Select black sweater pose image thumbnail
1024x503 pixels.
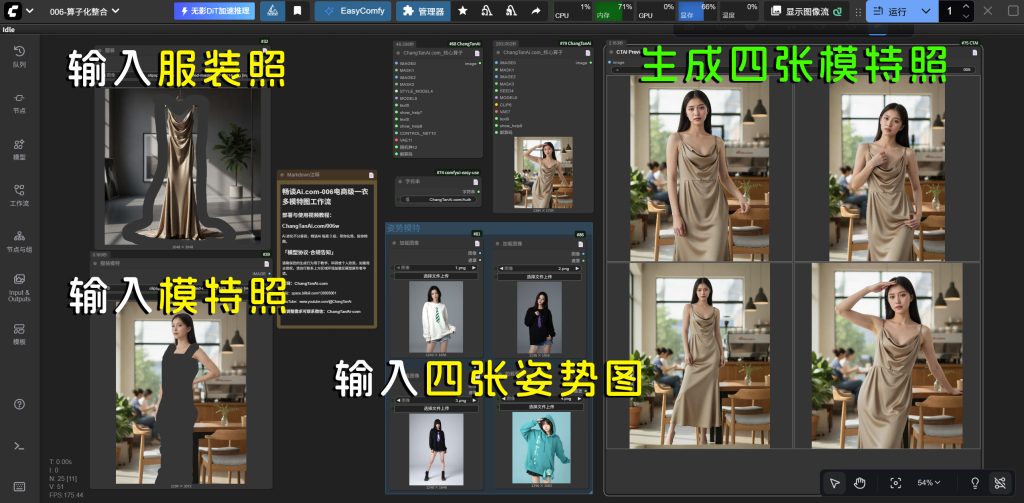coord(539,317)
